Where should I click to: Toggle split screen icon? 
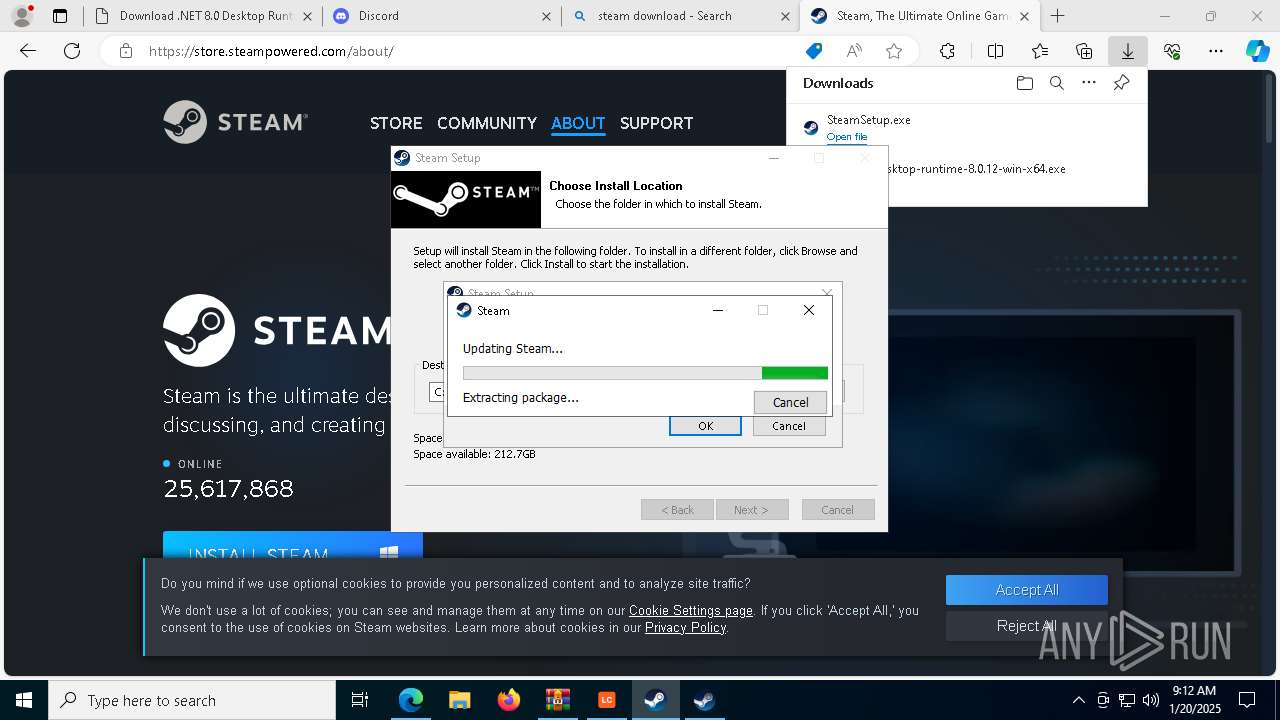[x=995, y=51]
